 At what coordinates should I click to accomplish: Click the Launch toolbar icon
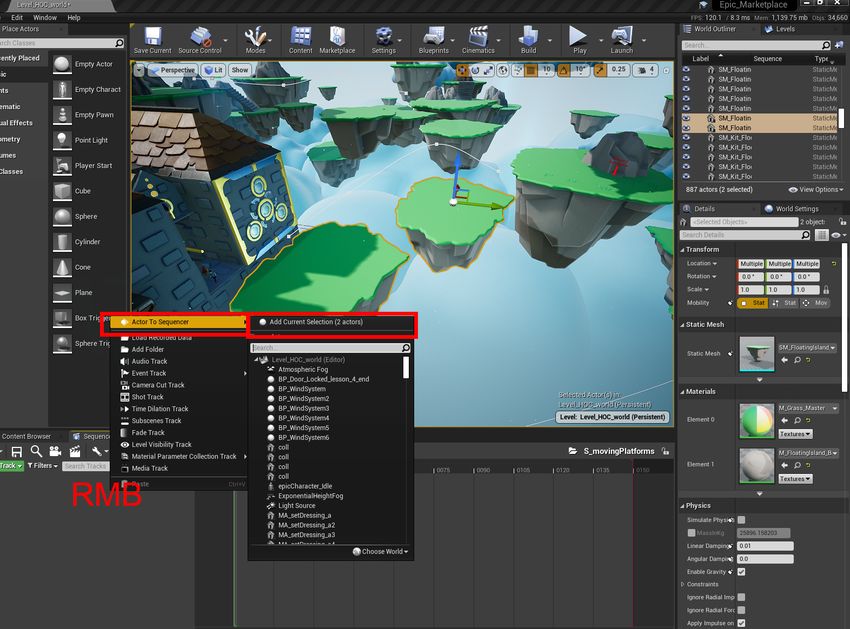click(621, 37)
